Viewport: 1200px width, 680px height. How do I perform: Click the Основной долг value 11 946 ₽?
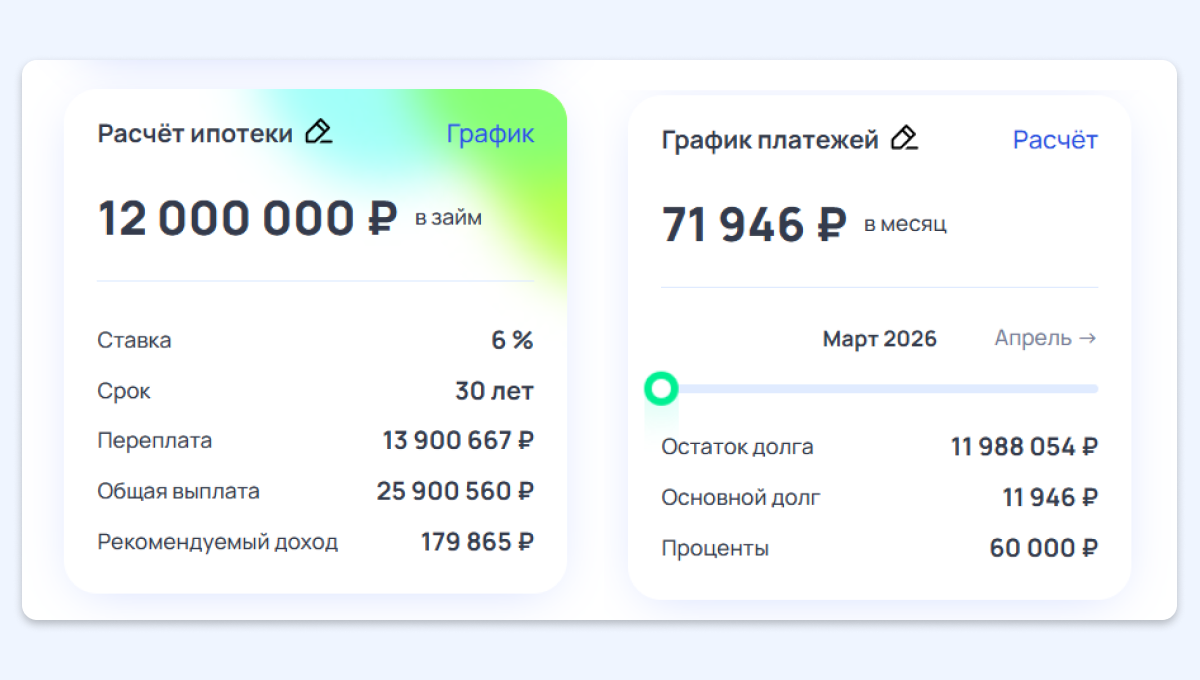tap(1050, 497)
